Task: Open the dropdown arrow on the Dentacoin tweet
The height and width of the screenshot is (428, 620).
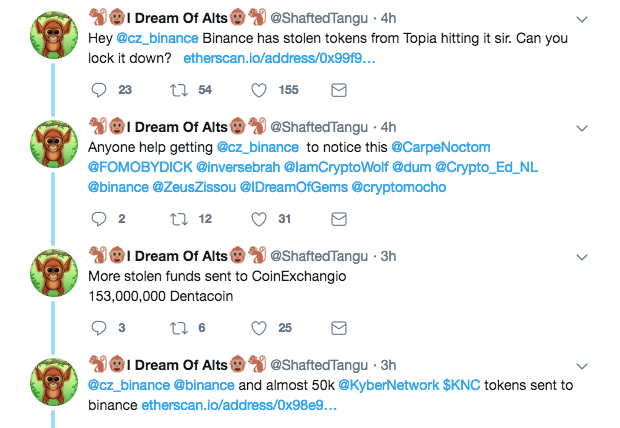Action: 581,255
